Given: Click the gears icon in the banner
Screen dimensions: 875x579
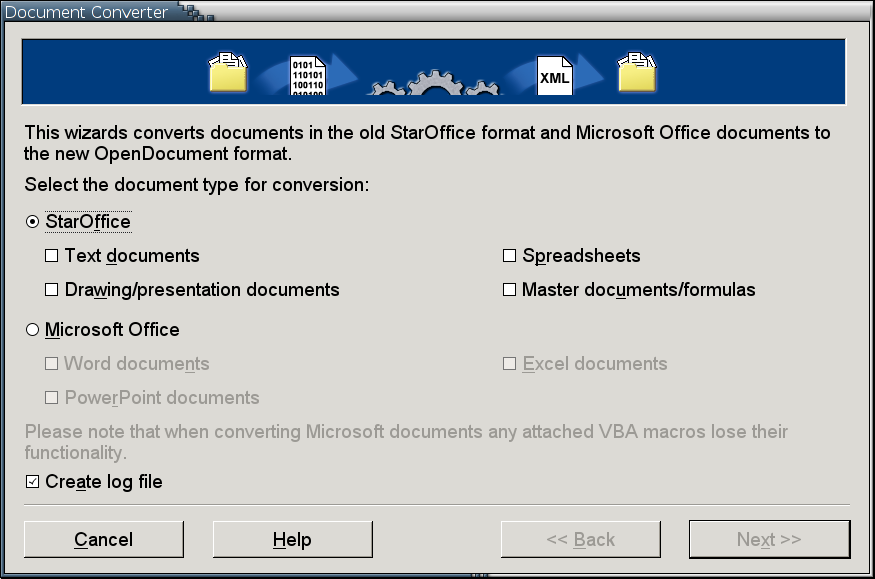Looking at the screenshot, I should pos(434,82).
